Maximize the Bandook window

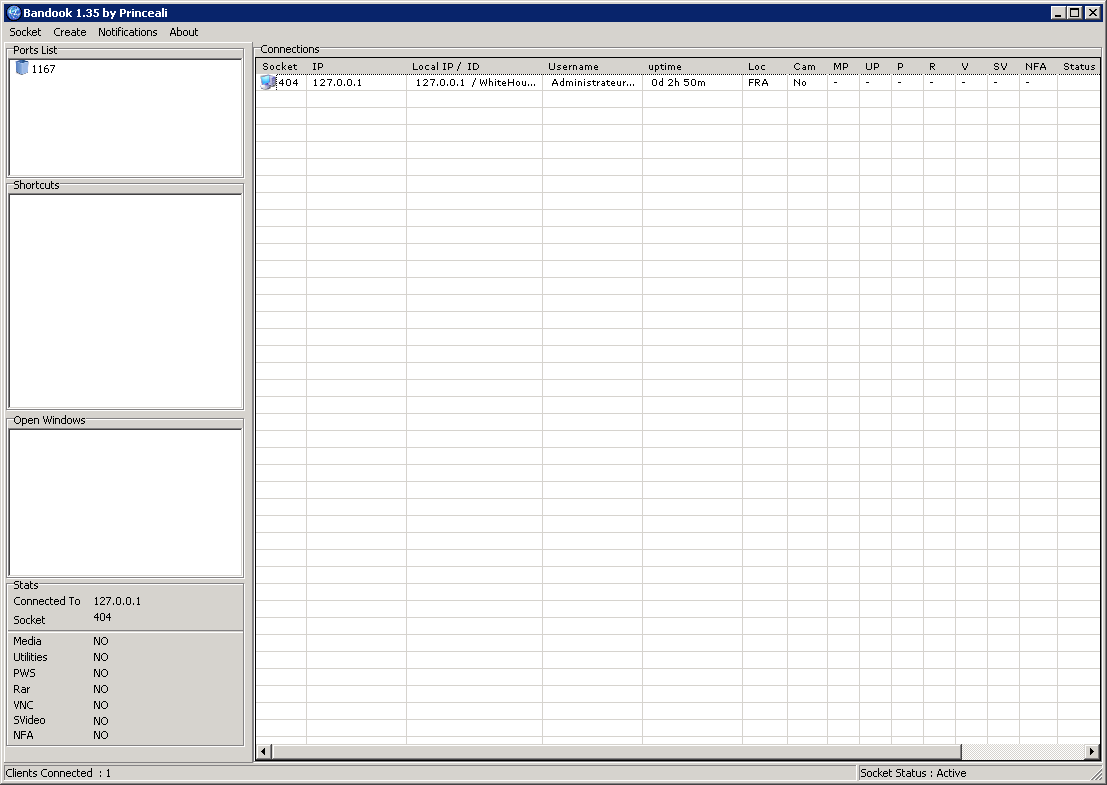(1075, 12)
